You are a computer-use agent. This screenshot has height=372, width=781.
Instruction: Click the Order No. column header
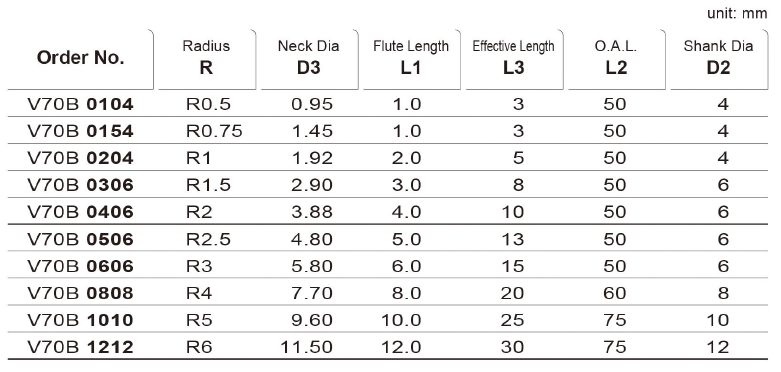tap(80, 58)
